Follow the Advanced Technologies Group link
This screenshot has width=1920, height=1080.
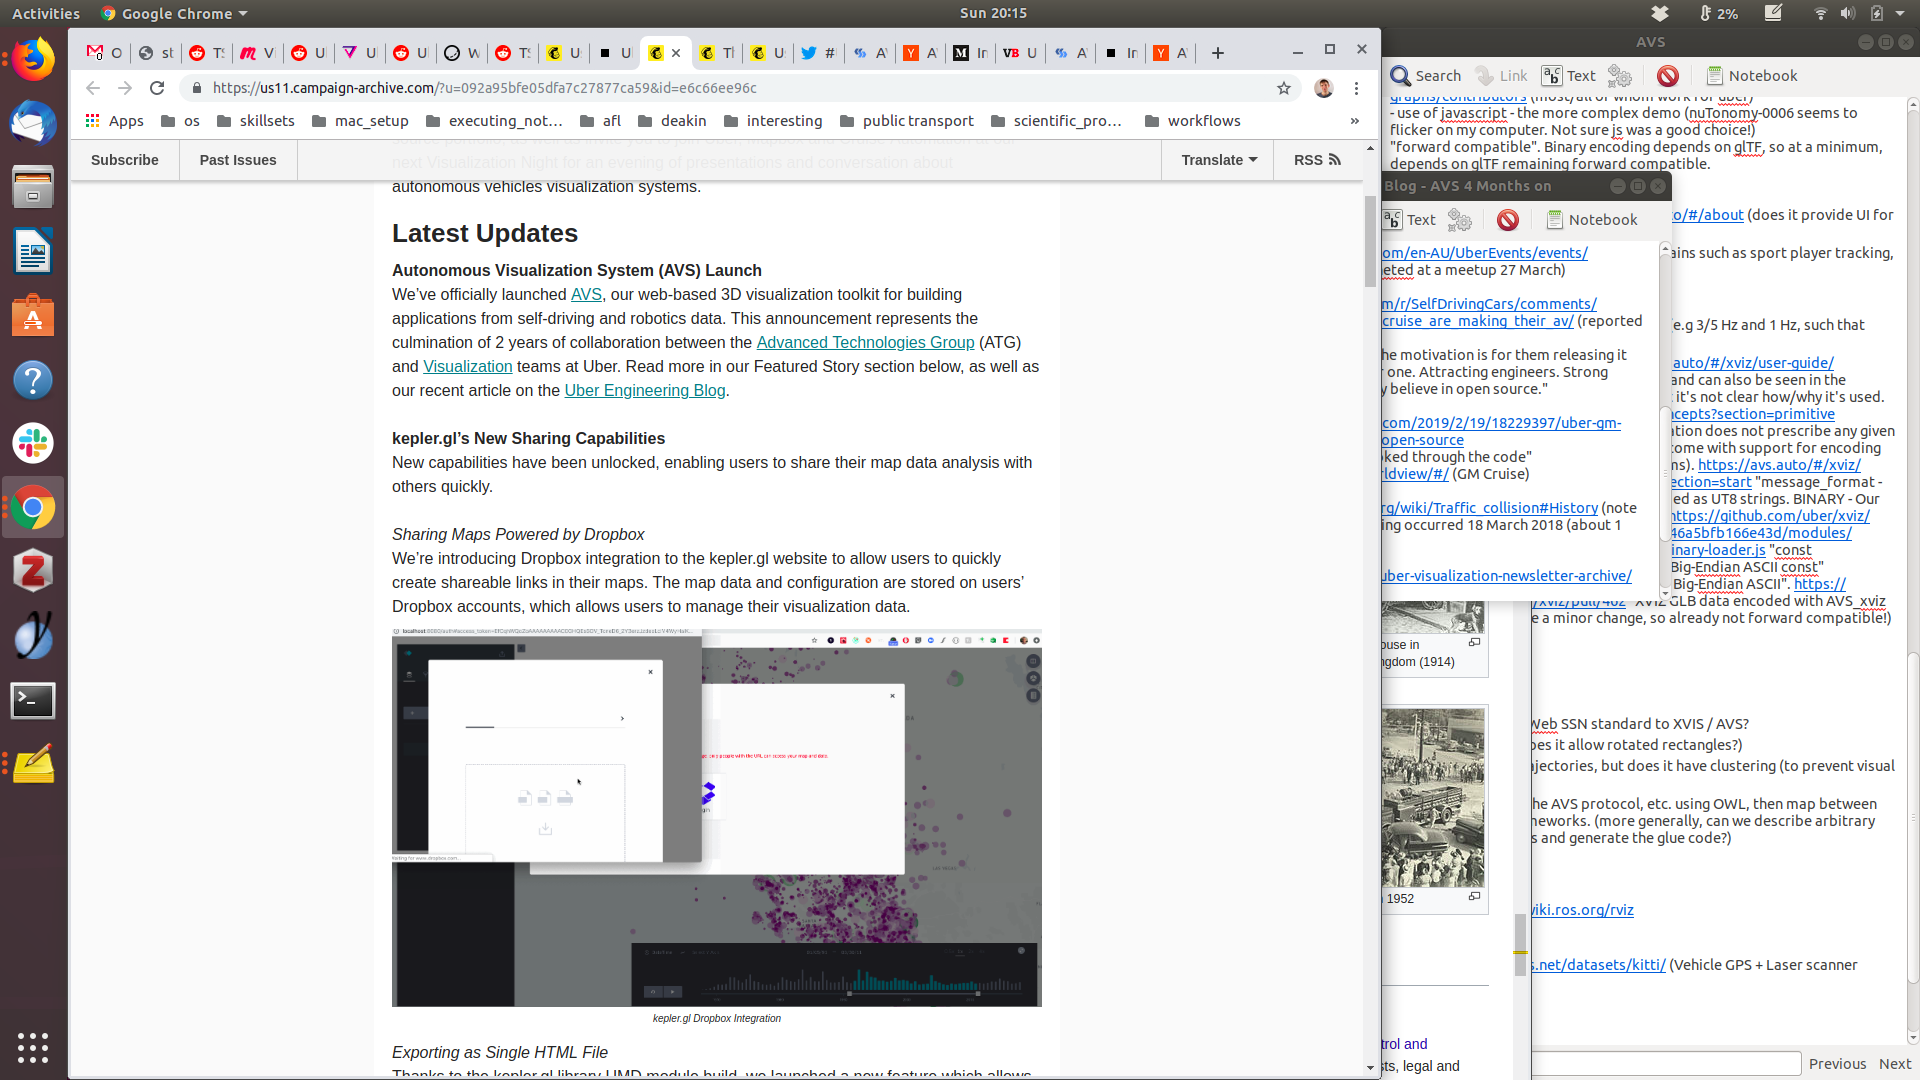pyautogui.click(x=865, y=343)
